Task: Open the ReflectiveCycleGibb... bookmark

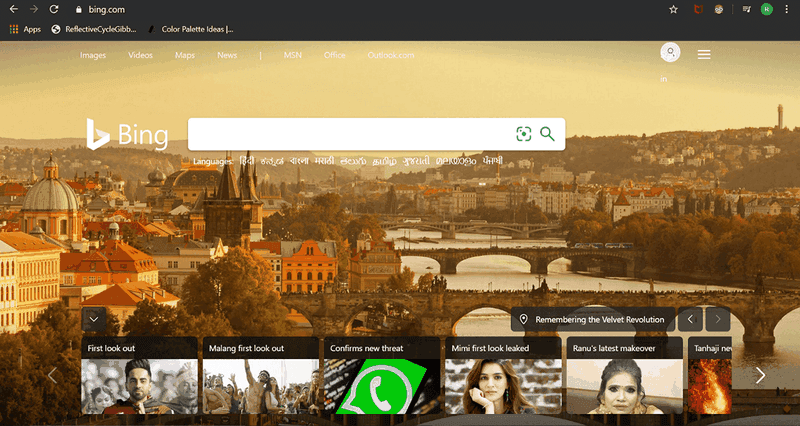Action: [94, 29]
